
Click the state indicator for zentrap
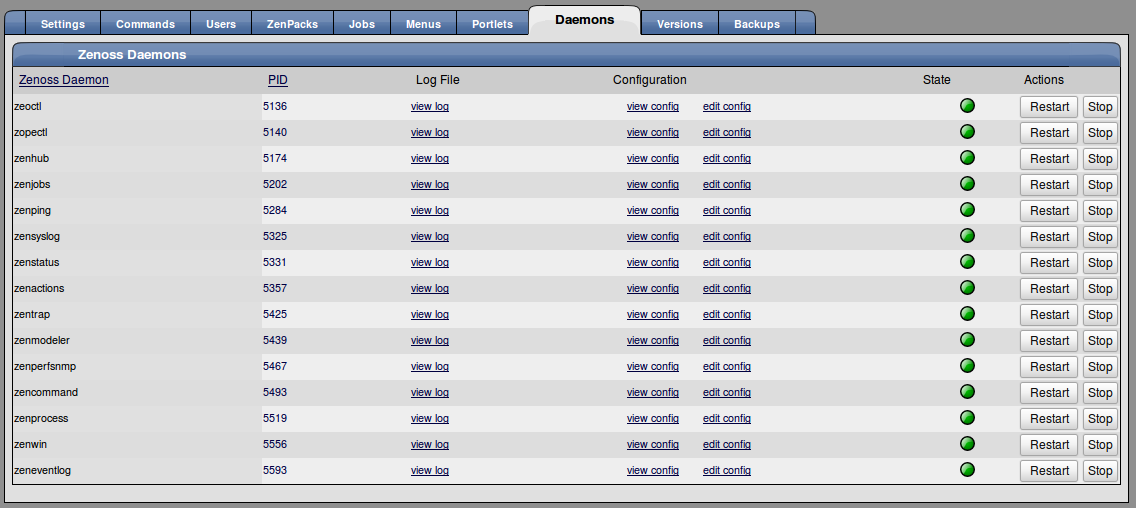[x=967, y=314]
